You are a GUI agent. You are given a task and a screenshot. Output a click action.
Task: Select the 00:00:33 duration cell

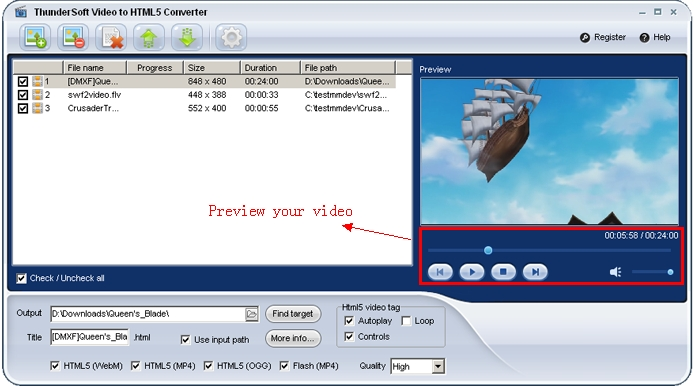(x=262, y=95)
